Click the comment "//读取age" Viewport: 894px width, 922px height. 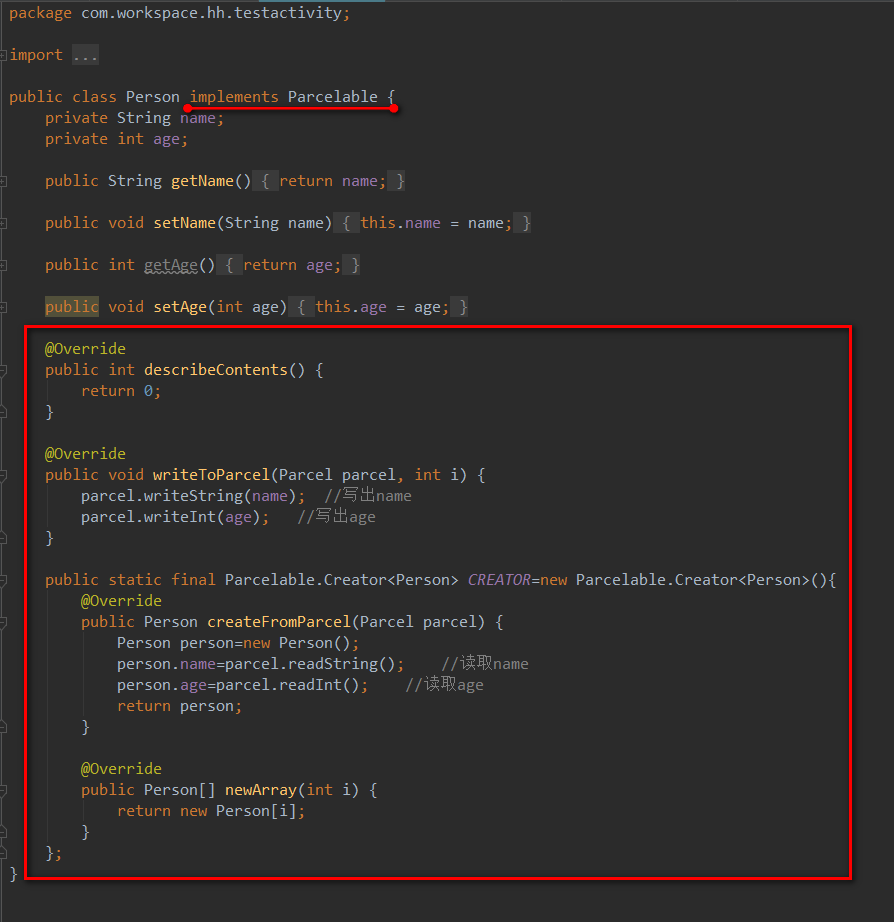pyautogui.click(x=445, y=685)
